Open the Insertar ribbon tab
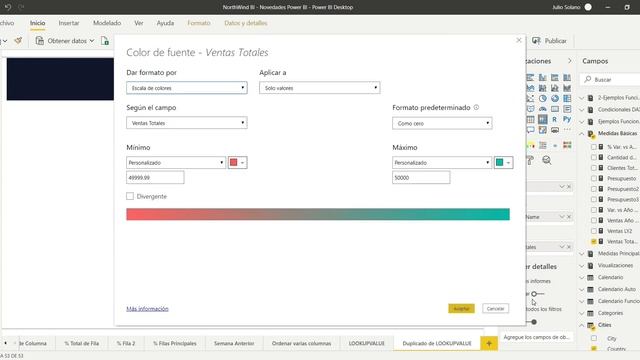640x360 pixels. pos(69,23)
